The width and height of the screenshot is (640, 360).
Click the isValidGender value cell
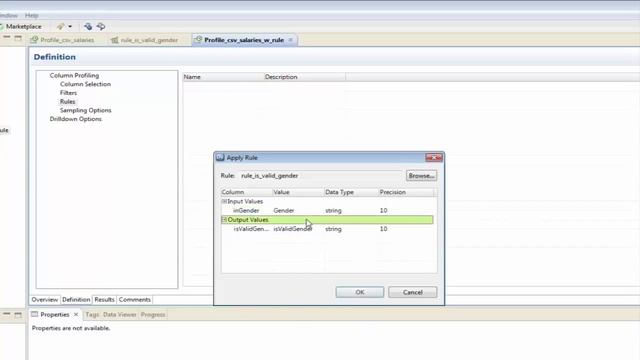click(293, 229)
